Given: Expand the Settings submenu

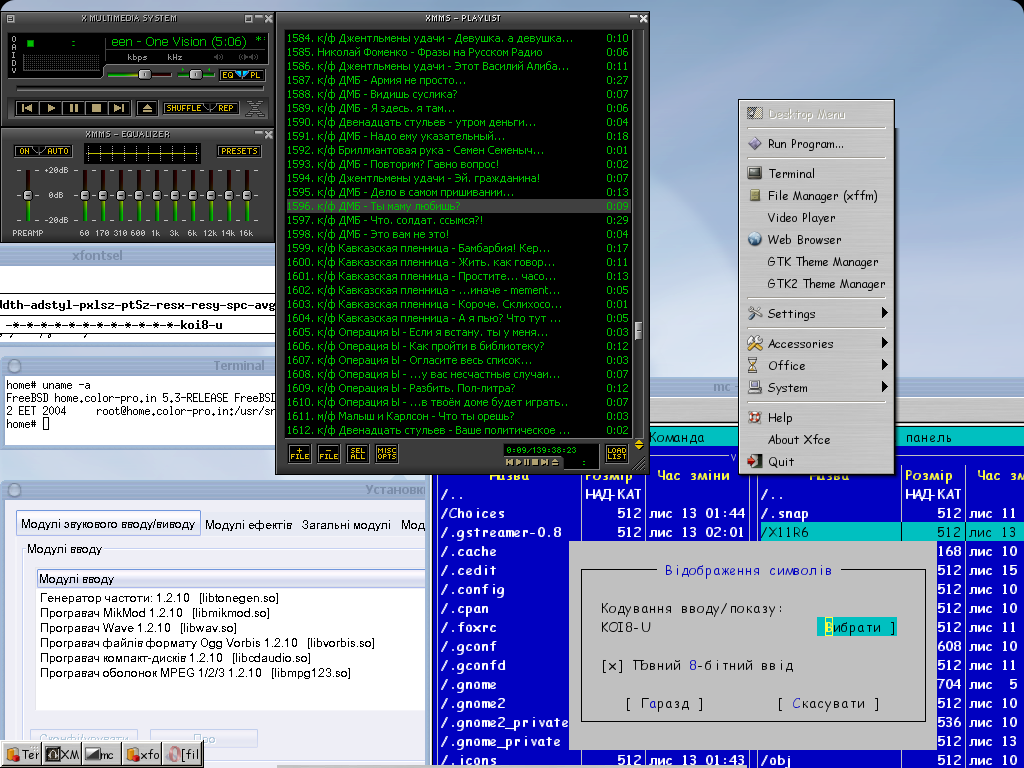Looking at the screenshot, I should tap(816, 314).
